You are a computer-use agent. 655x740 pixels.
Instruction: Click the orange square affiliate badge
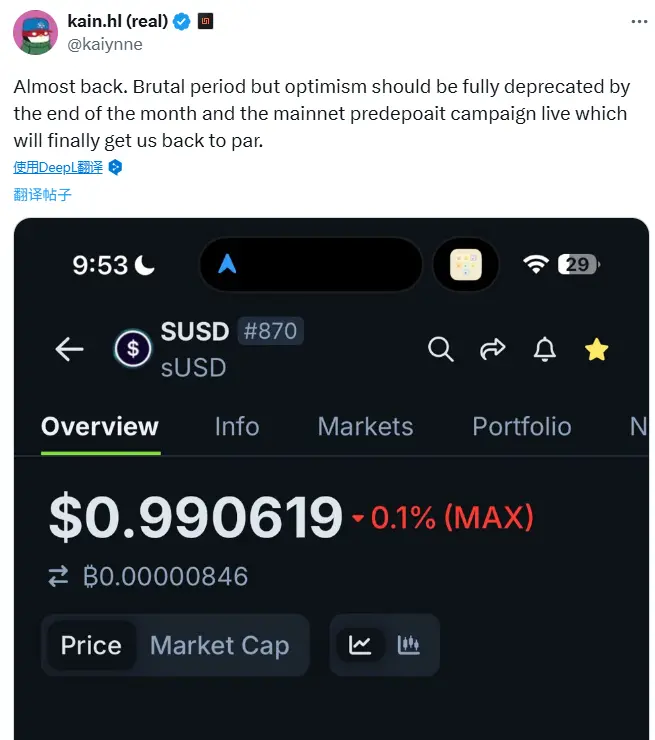204,22
